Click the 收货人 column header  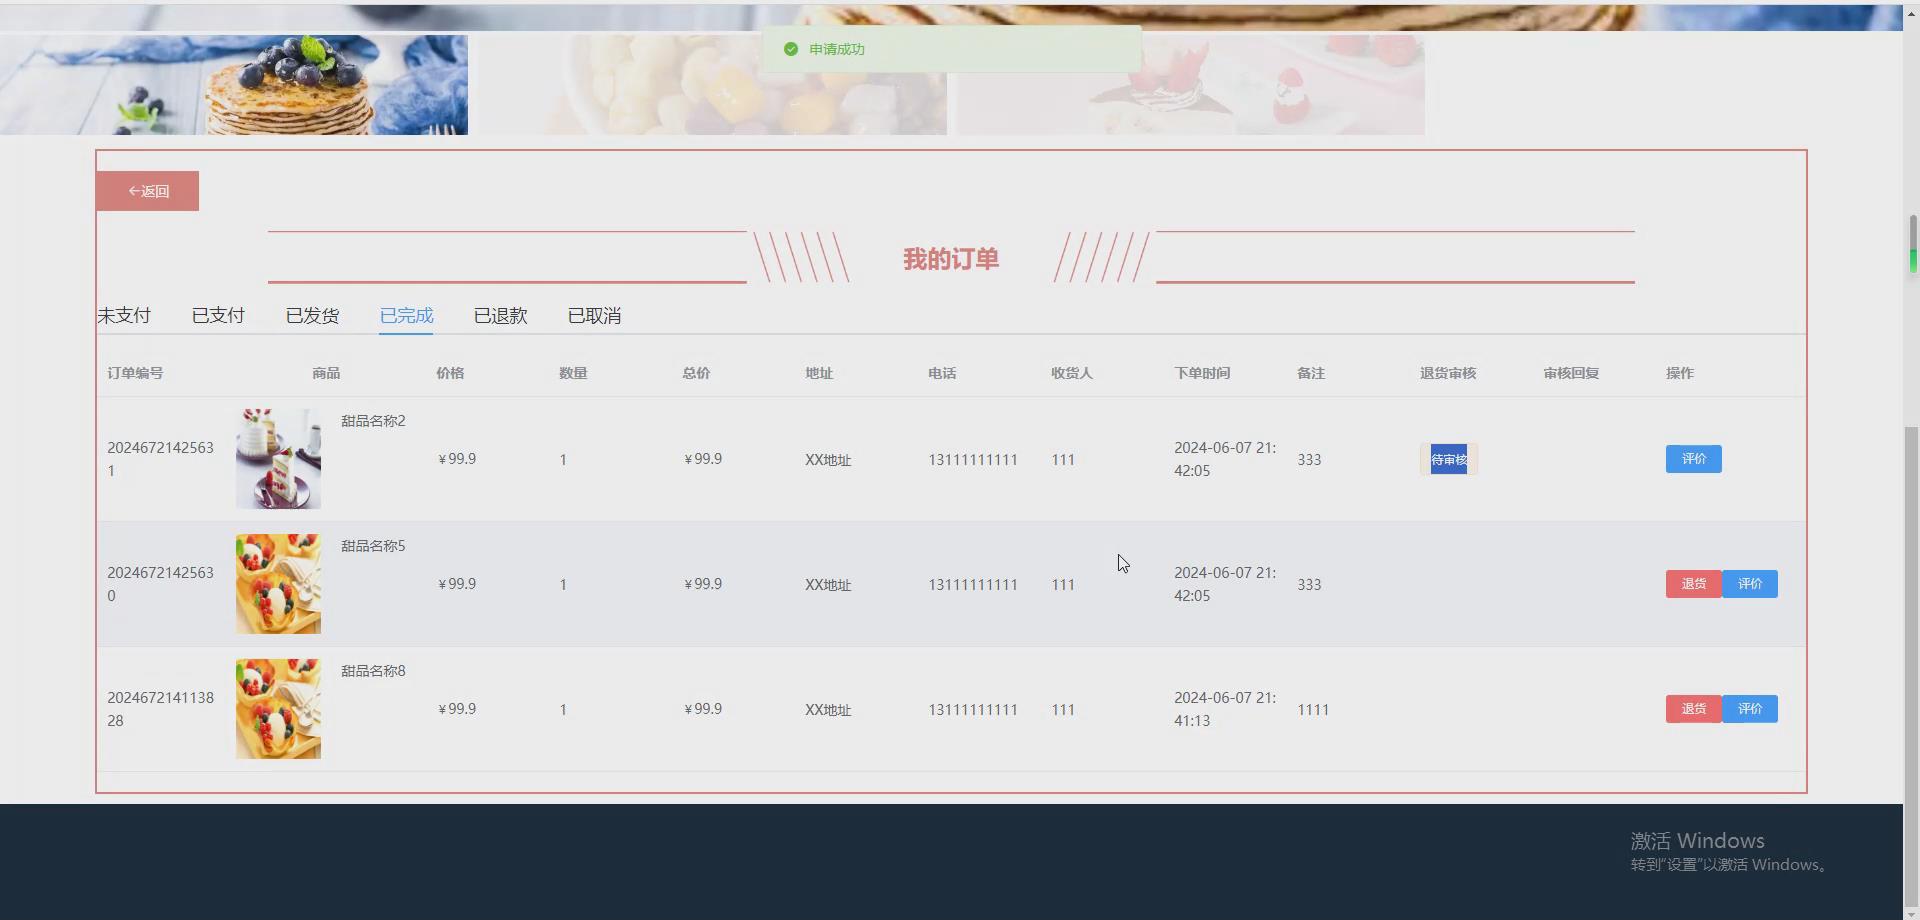[x=1072, y=373]
